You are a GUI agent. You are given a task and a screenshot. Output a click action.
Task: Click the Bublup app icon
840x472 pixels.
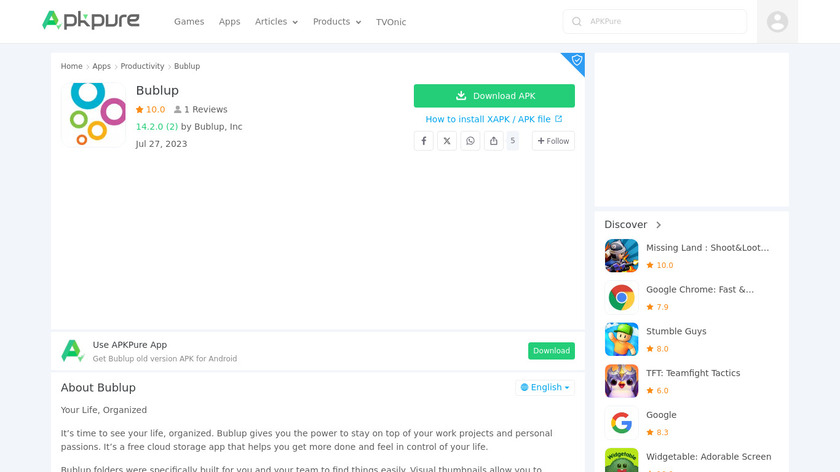pos(94,115)
